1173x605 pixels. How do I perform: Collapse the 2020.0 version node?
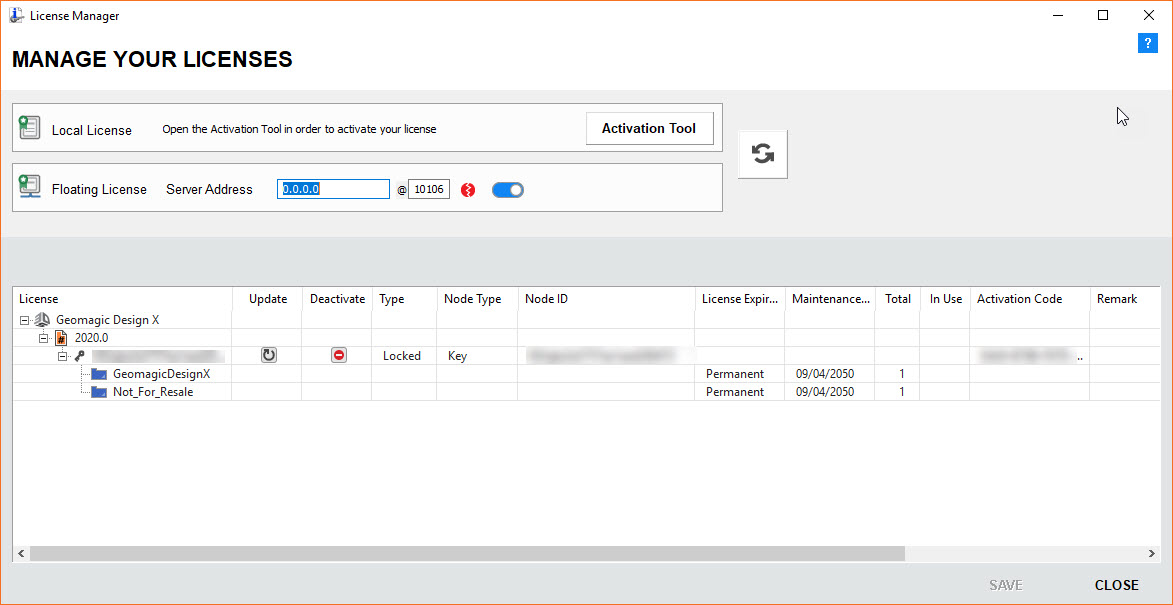pos(42,337)
